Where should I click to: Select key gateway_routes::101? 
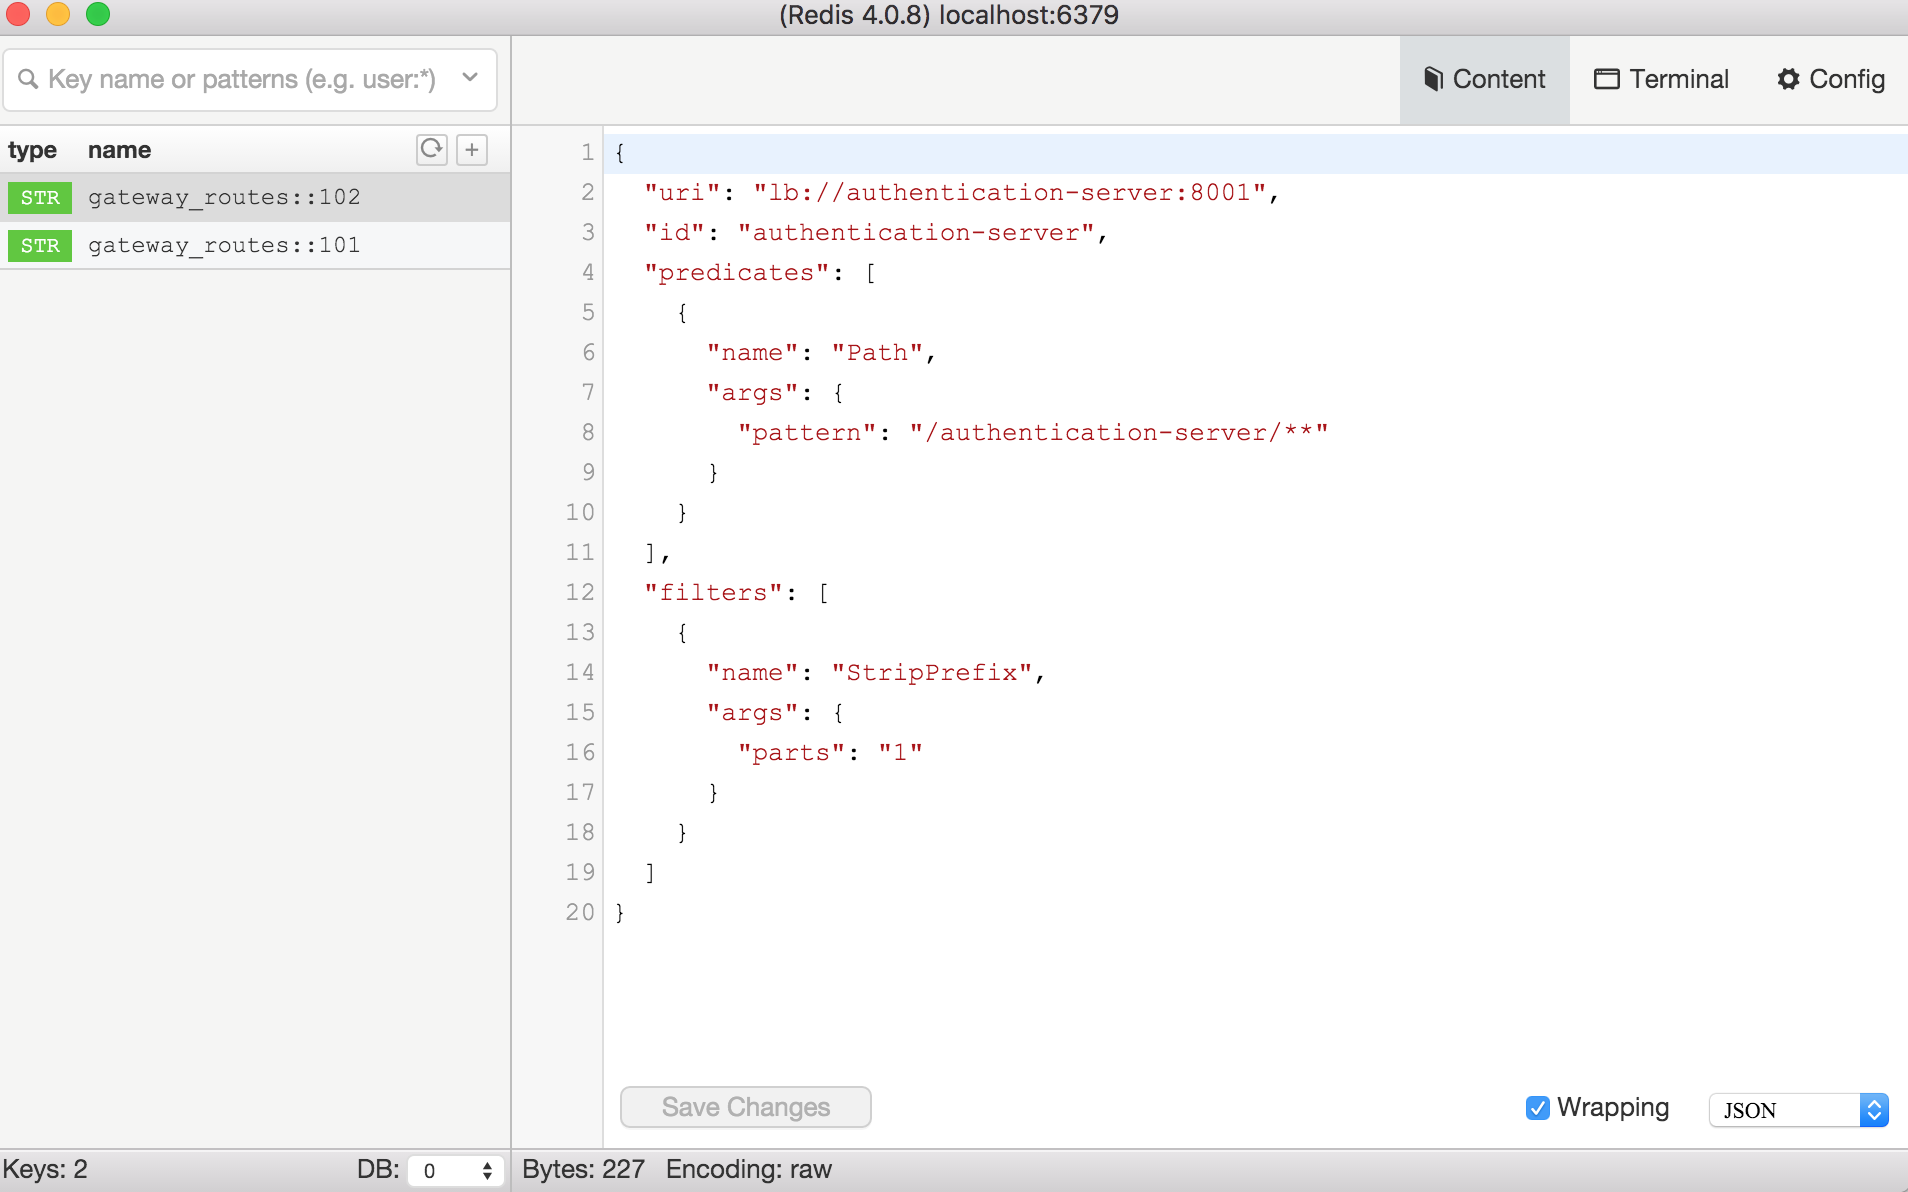click(224, 245)
